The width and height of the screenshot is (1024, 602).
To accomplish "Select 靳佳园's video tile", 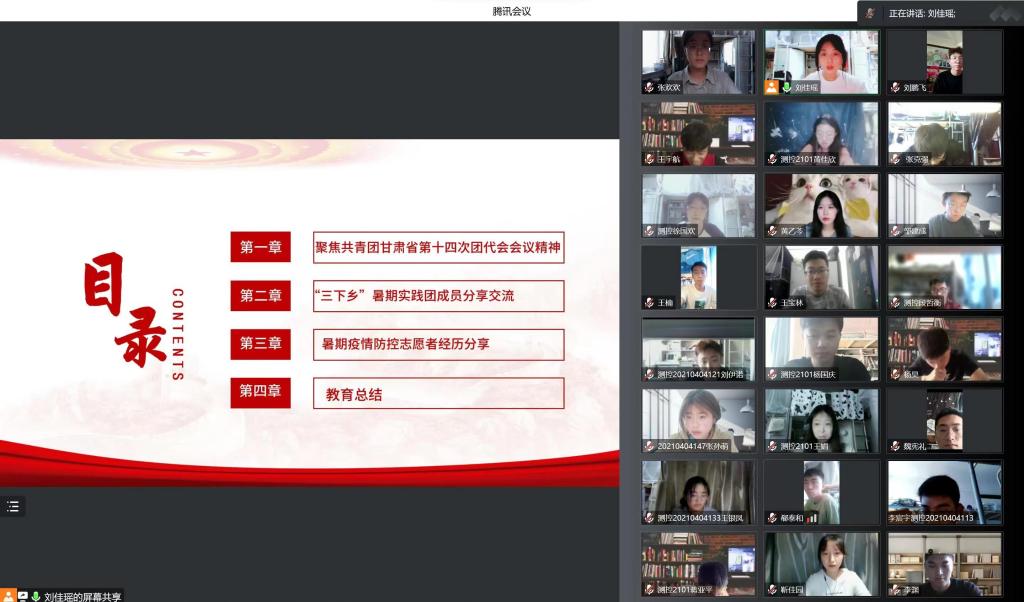I will tap(821, 564).
